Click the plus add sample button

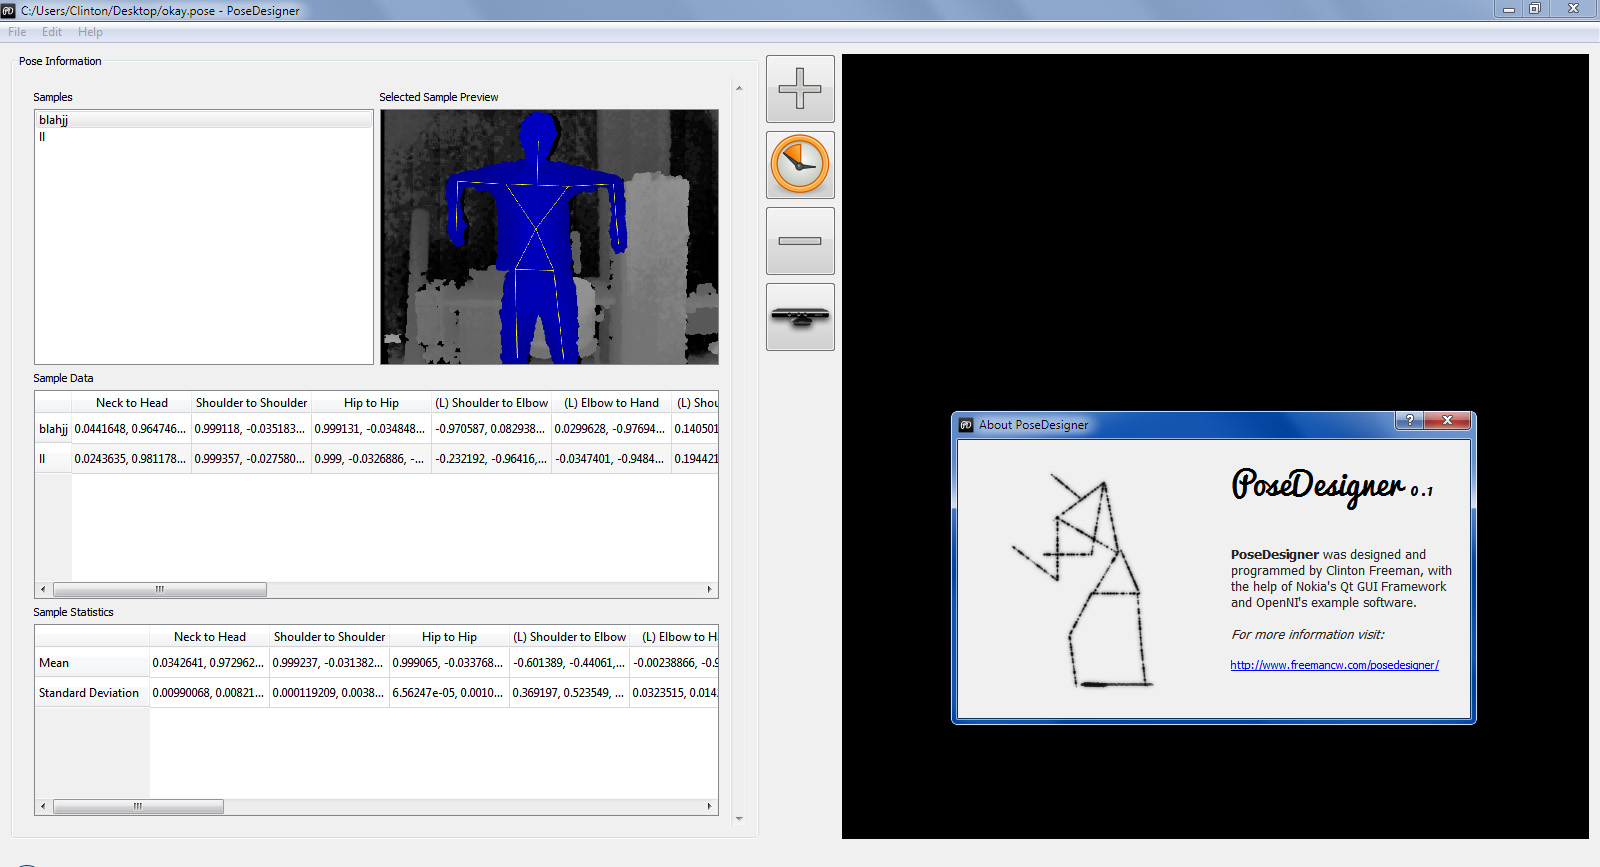800,89
